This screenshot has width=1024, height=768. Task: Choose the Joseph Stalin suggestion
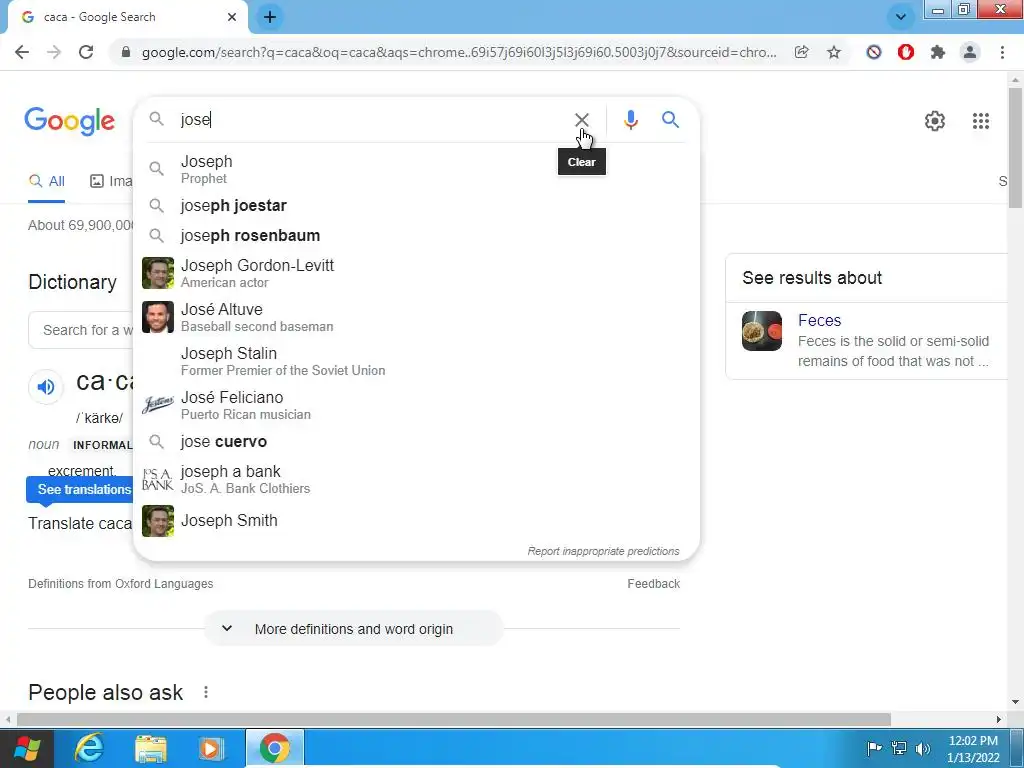pyautogui.click(x=416, y=360)
